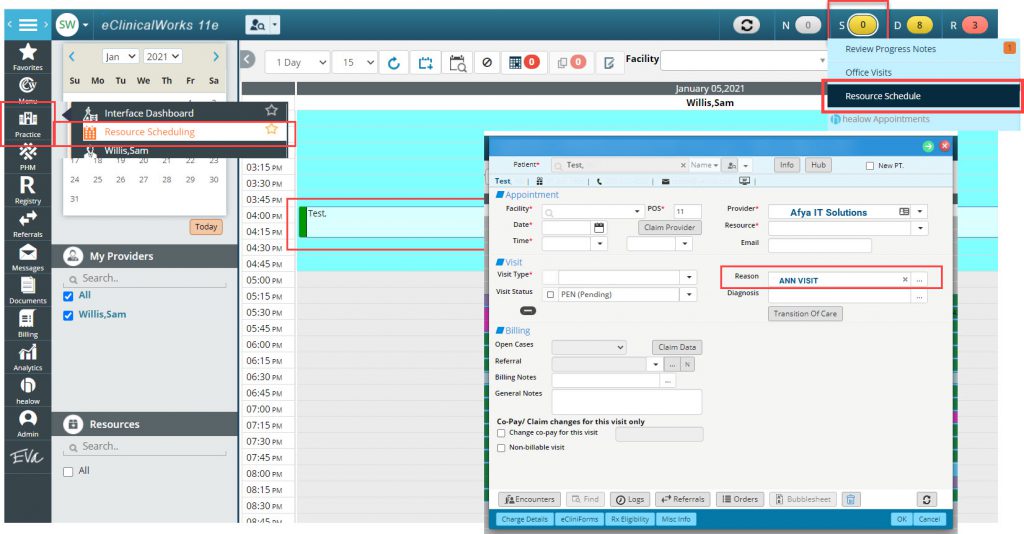
Task: Collapse the left panel with the arrow
Action: 248,59
